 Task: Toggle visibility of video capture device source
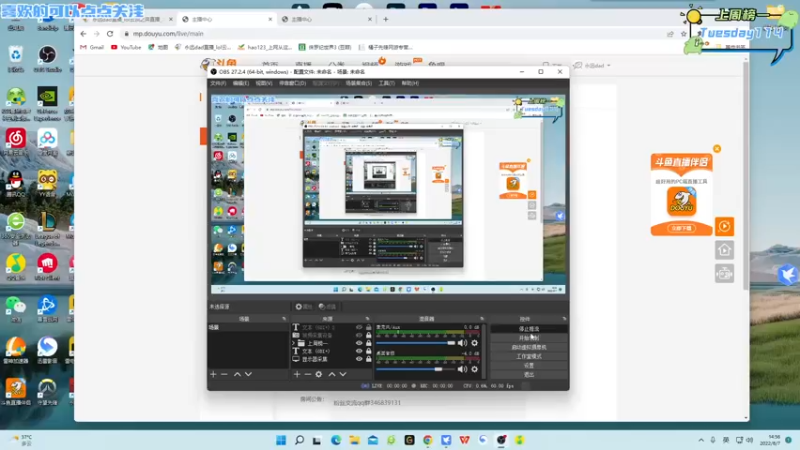point(359,335)
